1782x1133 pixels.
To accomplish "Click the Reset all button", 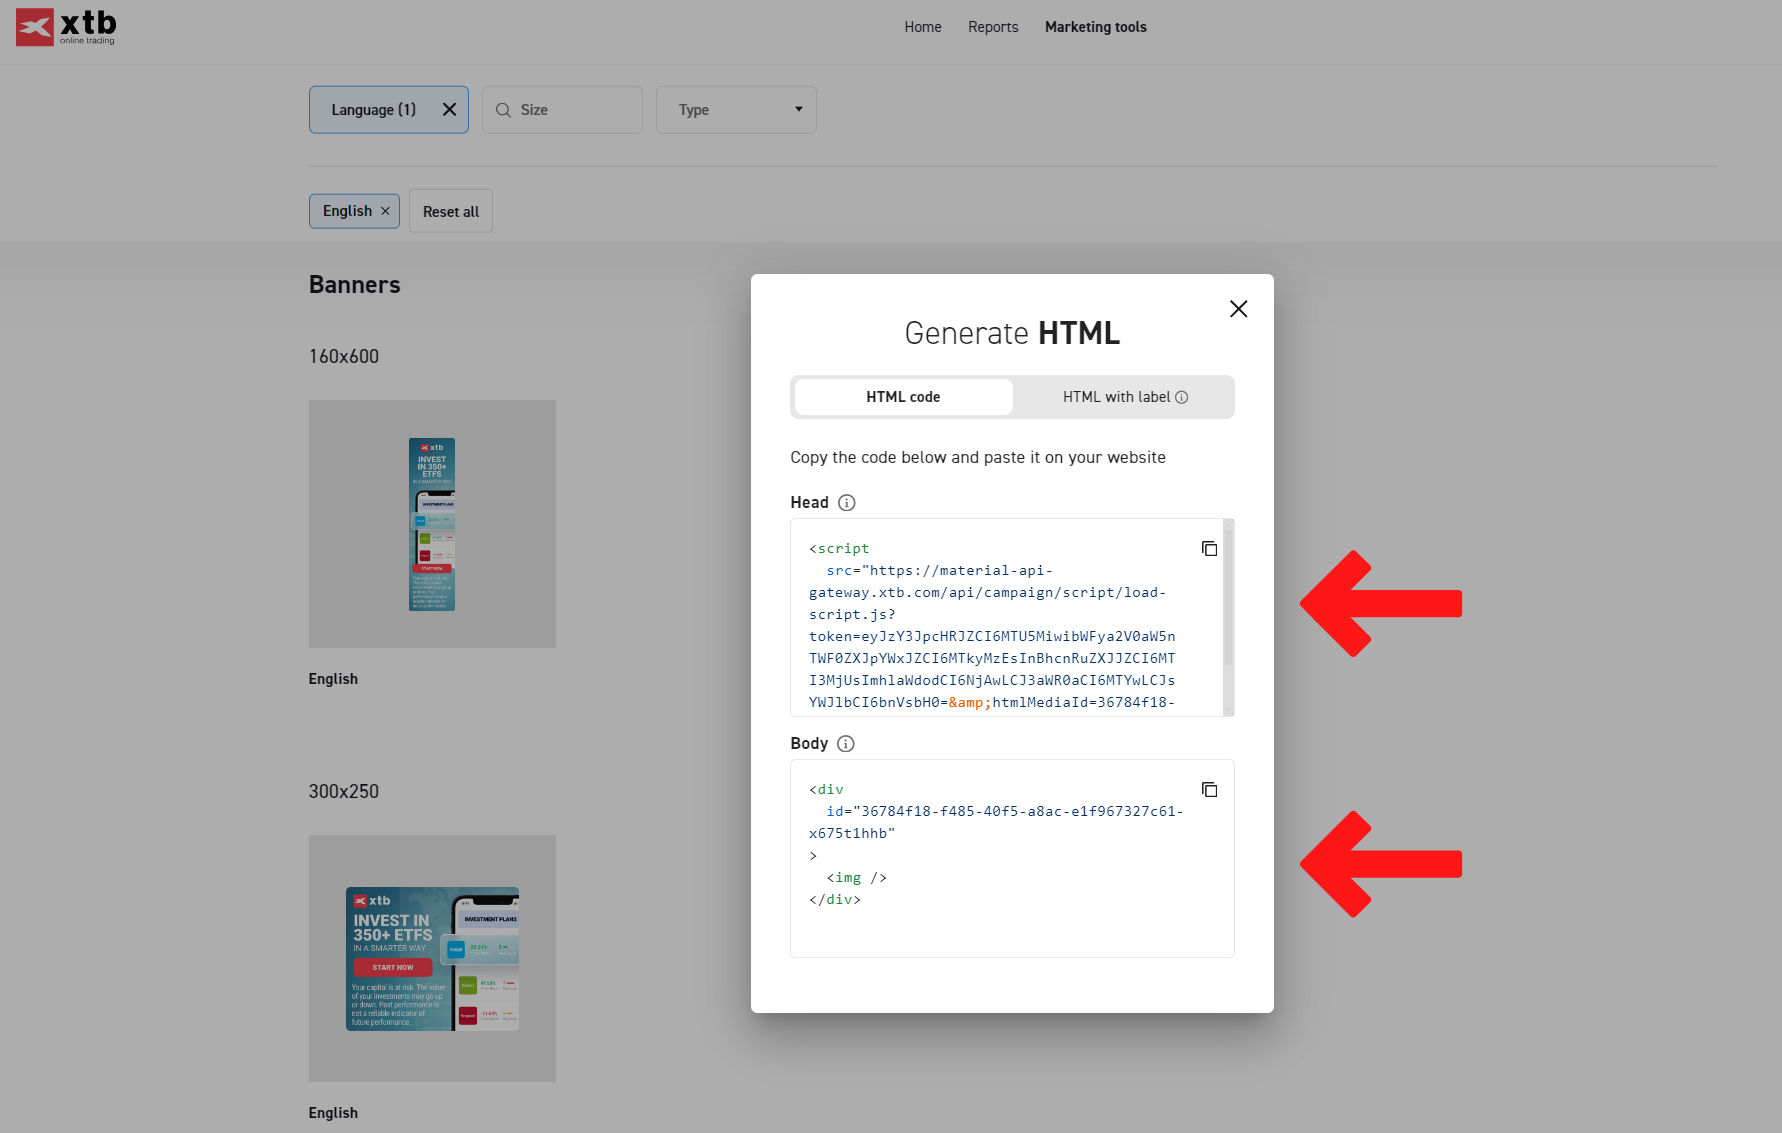I will (x=450, y=211).
